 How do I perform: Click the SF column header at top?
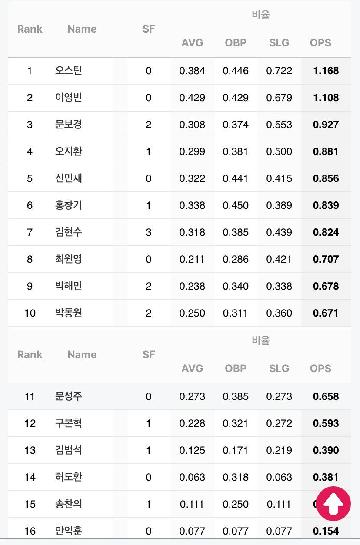pyautogui.click(x=148, y=29)
